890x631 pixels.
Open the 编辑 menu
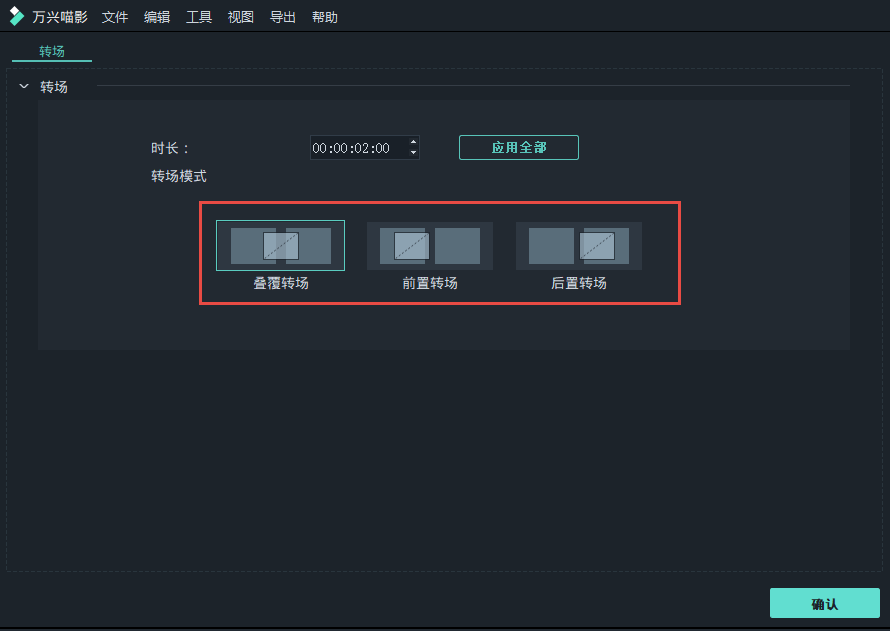click(157, 16)
